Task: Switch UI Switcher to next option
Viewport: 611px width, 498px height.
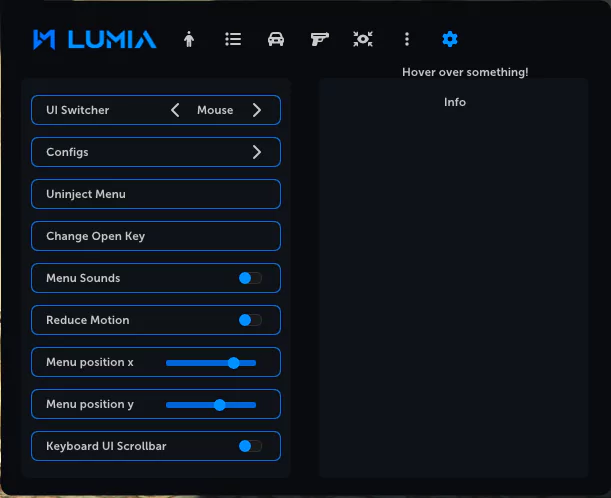Action: coord(256,110)
